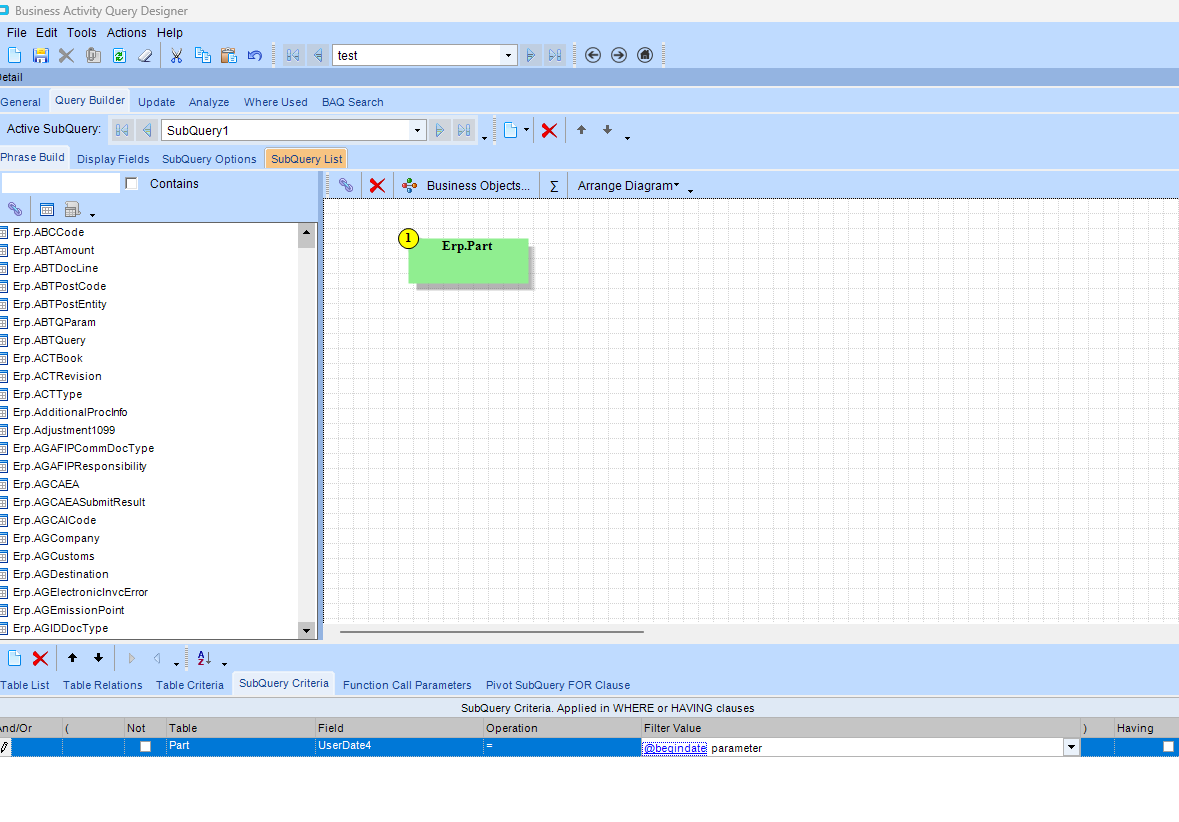Toggle the Contains checkbox
This screenshot has height=822, width=1179.
[131, 184]
